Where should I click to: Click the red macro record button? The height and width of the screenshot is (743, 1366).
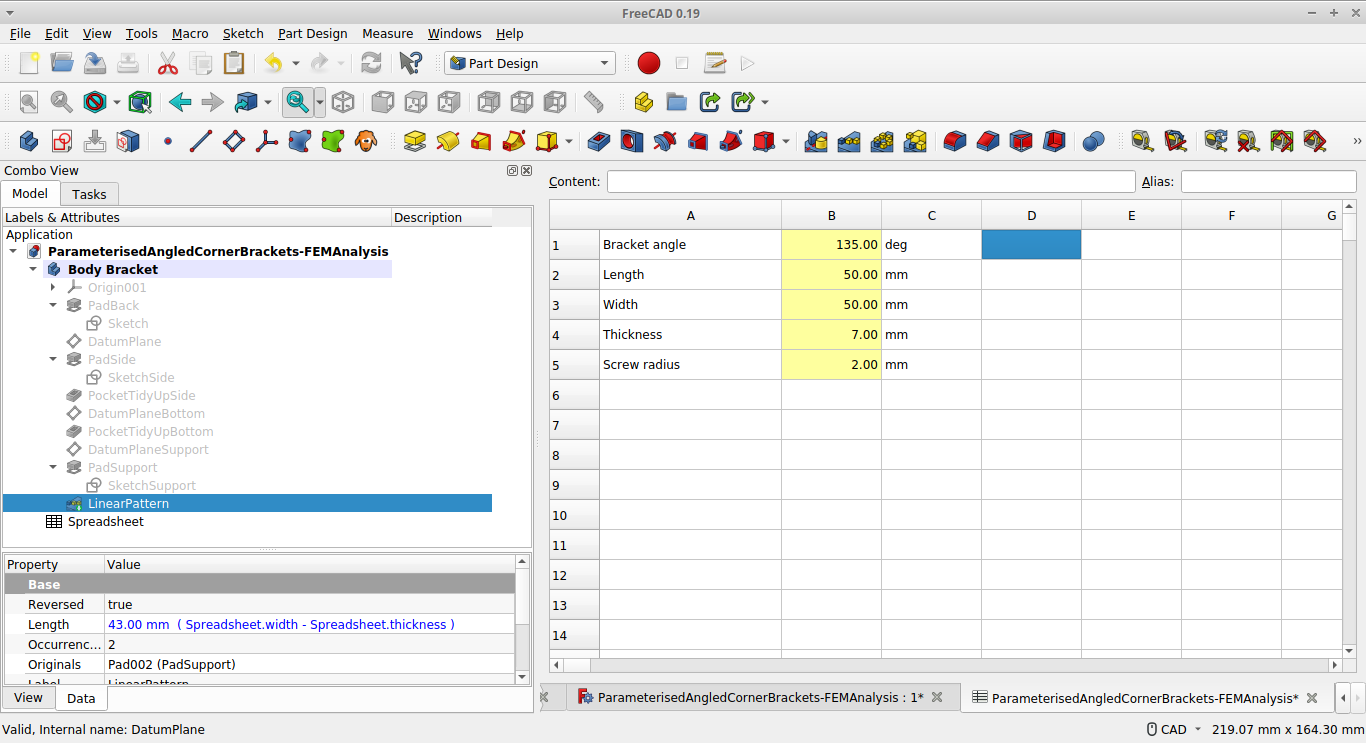pos(649,63)
